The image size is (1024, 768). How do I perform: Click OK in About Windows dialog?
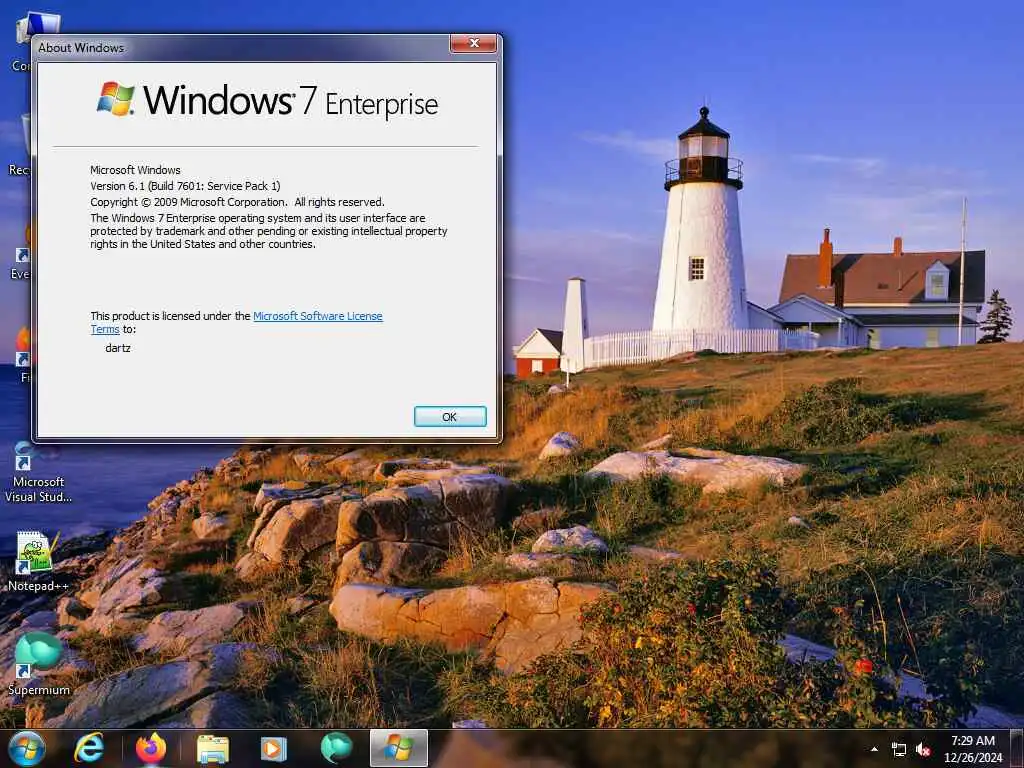tap(450, 417)
